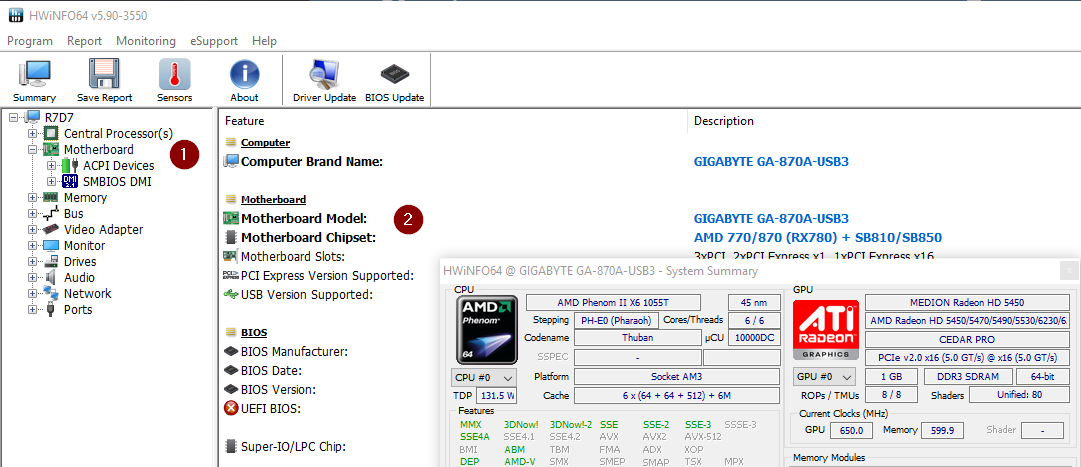Collapse the Motherboard tree node
The width and height of the screenshot is (1081, 467).
click(x=32, y=149)
